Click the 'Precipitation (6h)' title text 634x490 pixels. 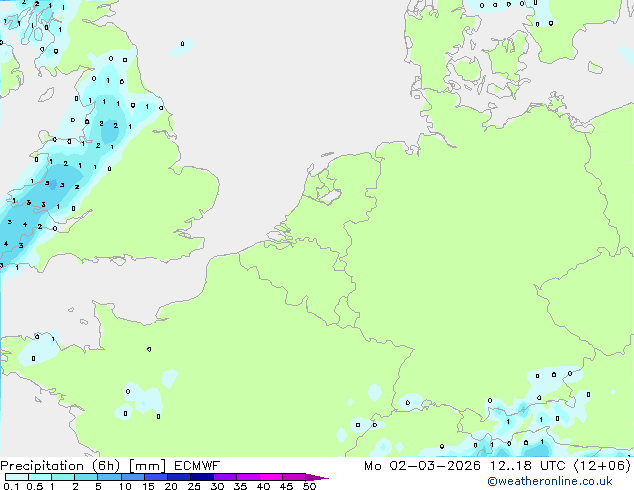pyautogui.click(x=60, y=466)
